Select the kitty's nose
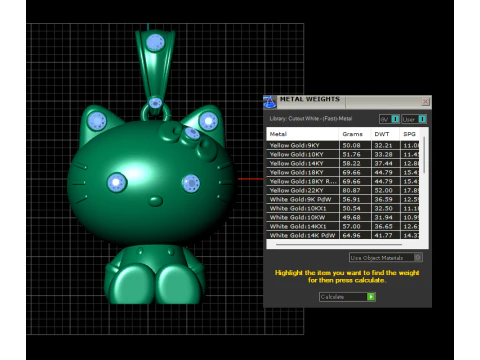The height and width of the screenshot is (360, 480). coord(155,201)
